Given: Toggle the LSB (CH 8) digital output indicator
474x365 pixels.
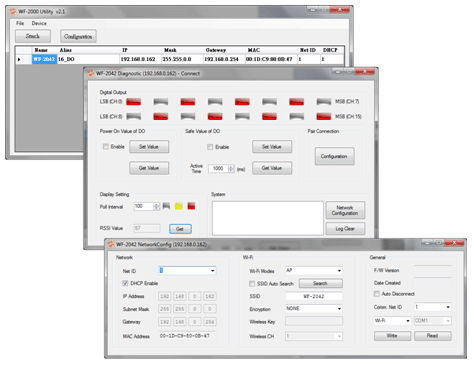Looking at the screenshot, I should point(133,116).
